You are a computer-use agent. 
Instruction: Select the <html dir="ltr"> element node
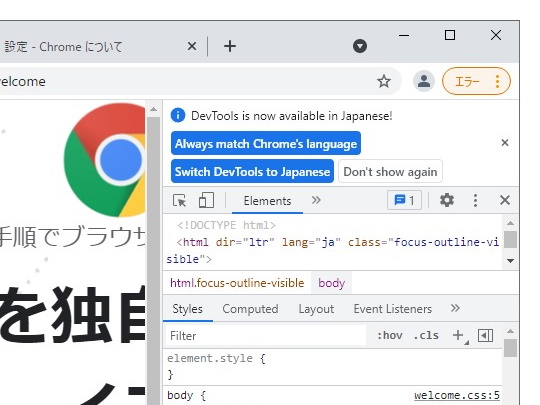(333, 250)
